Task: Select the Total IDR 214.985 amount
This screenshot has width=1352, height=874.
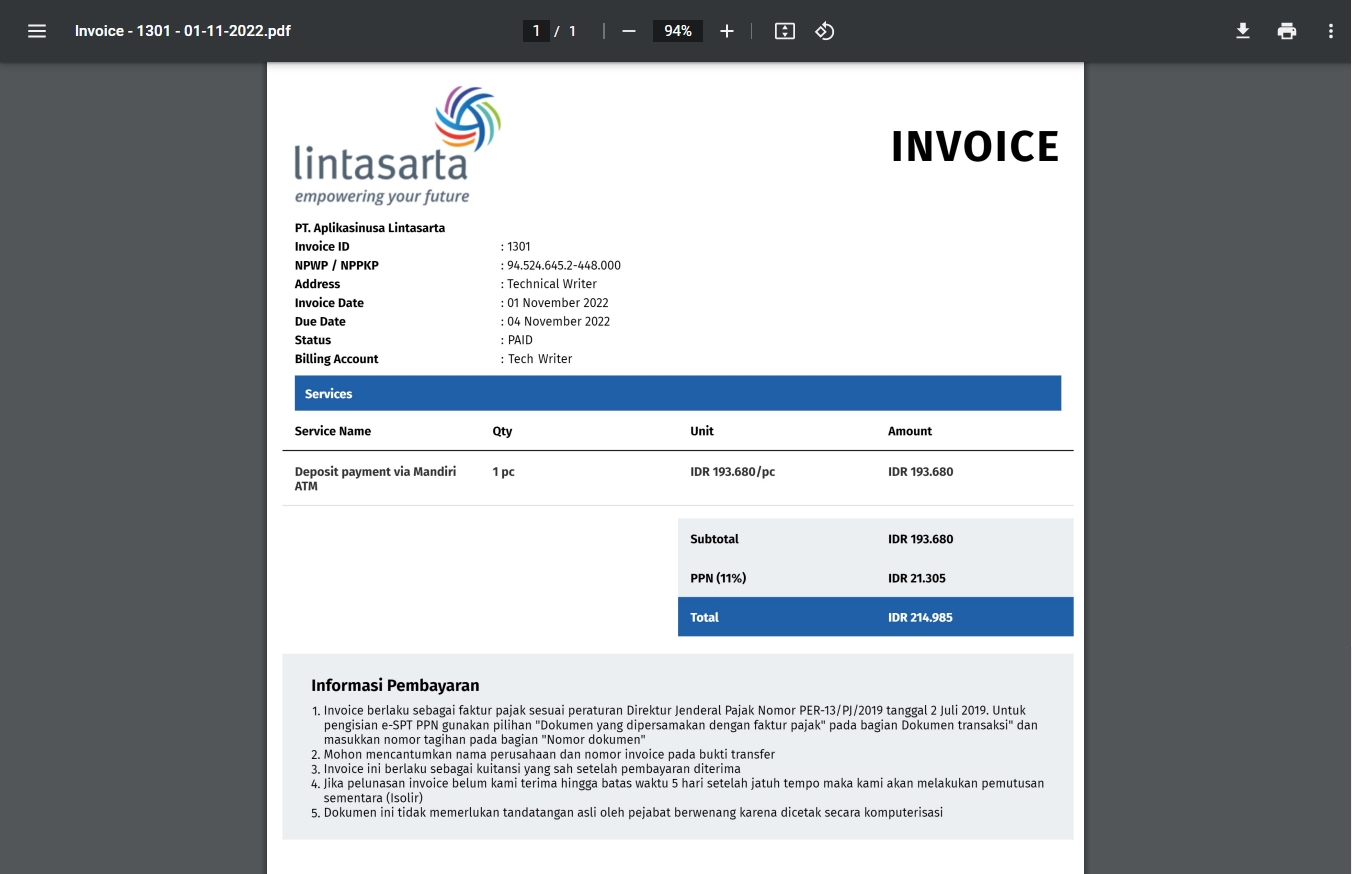Action: pos(920,617)
